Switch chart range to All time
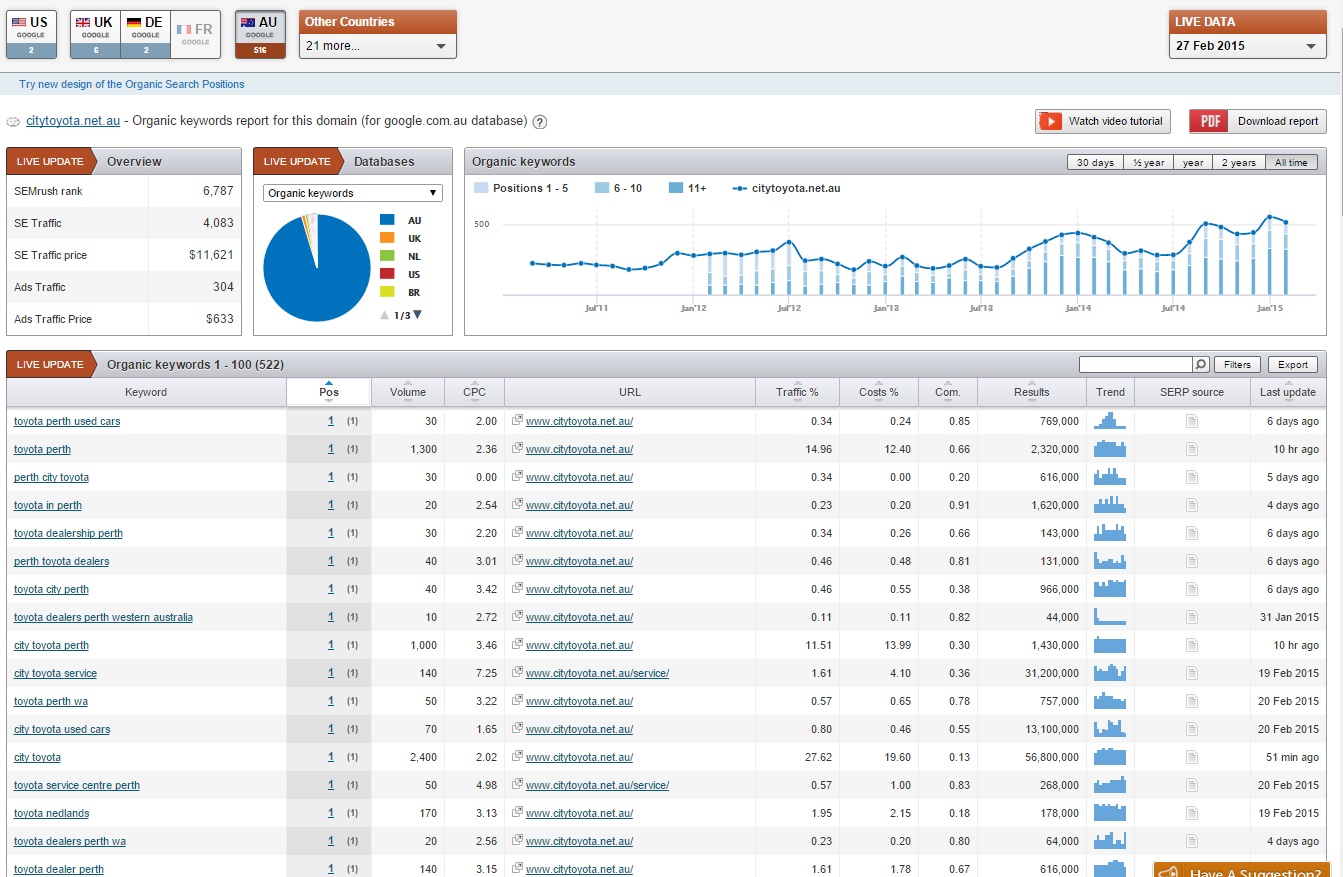This screenshot has width=1343, height=877. click(1291, 163)
